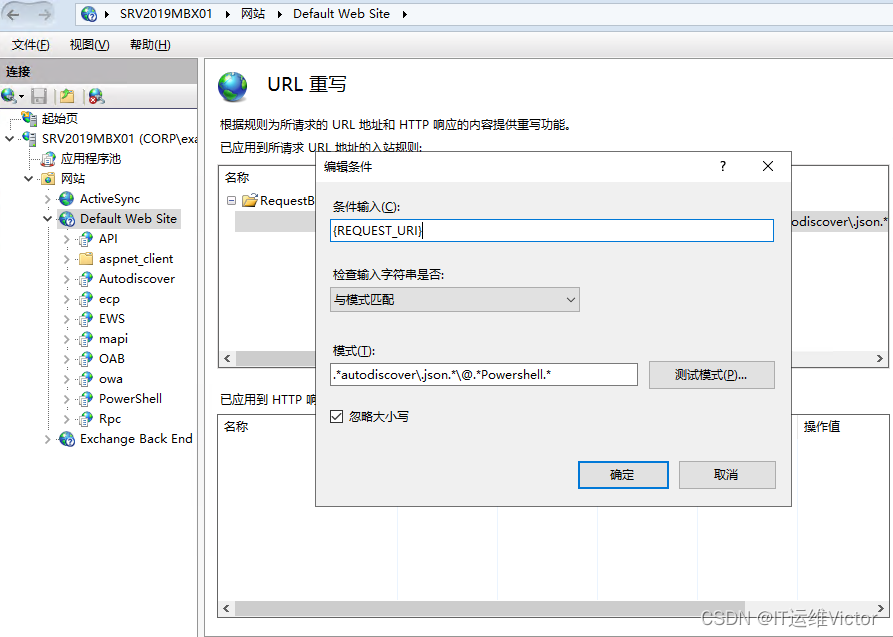
Task: Click the owa application icon
Action: [86, 379]
